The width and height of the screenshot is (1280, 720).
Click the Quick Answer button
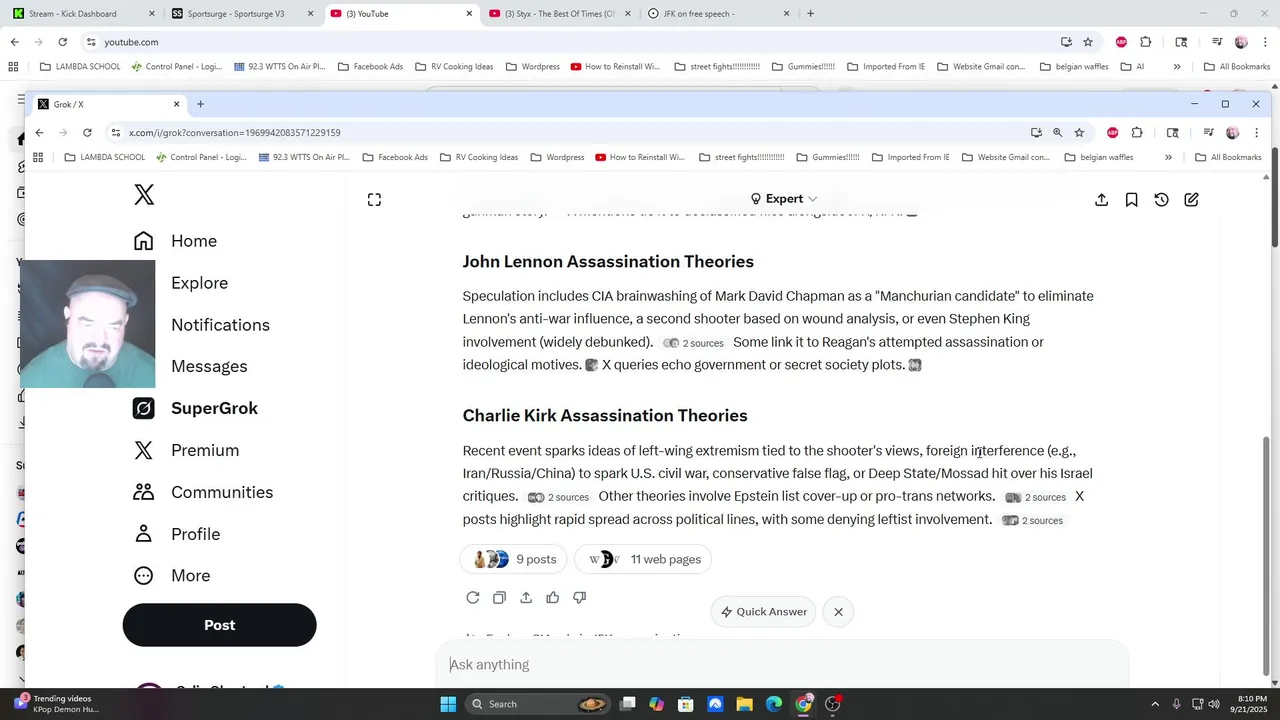(x=764, y=612)
